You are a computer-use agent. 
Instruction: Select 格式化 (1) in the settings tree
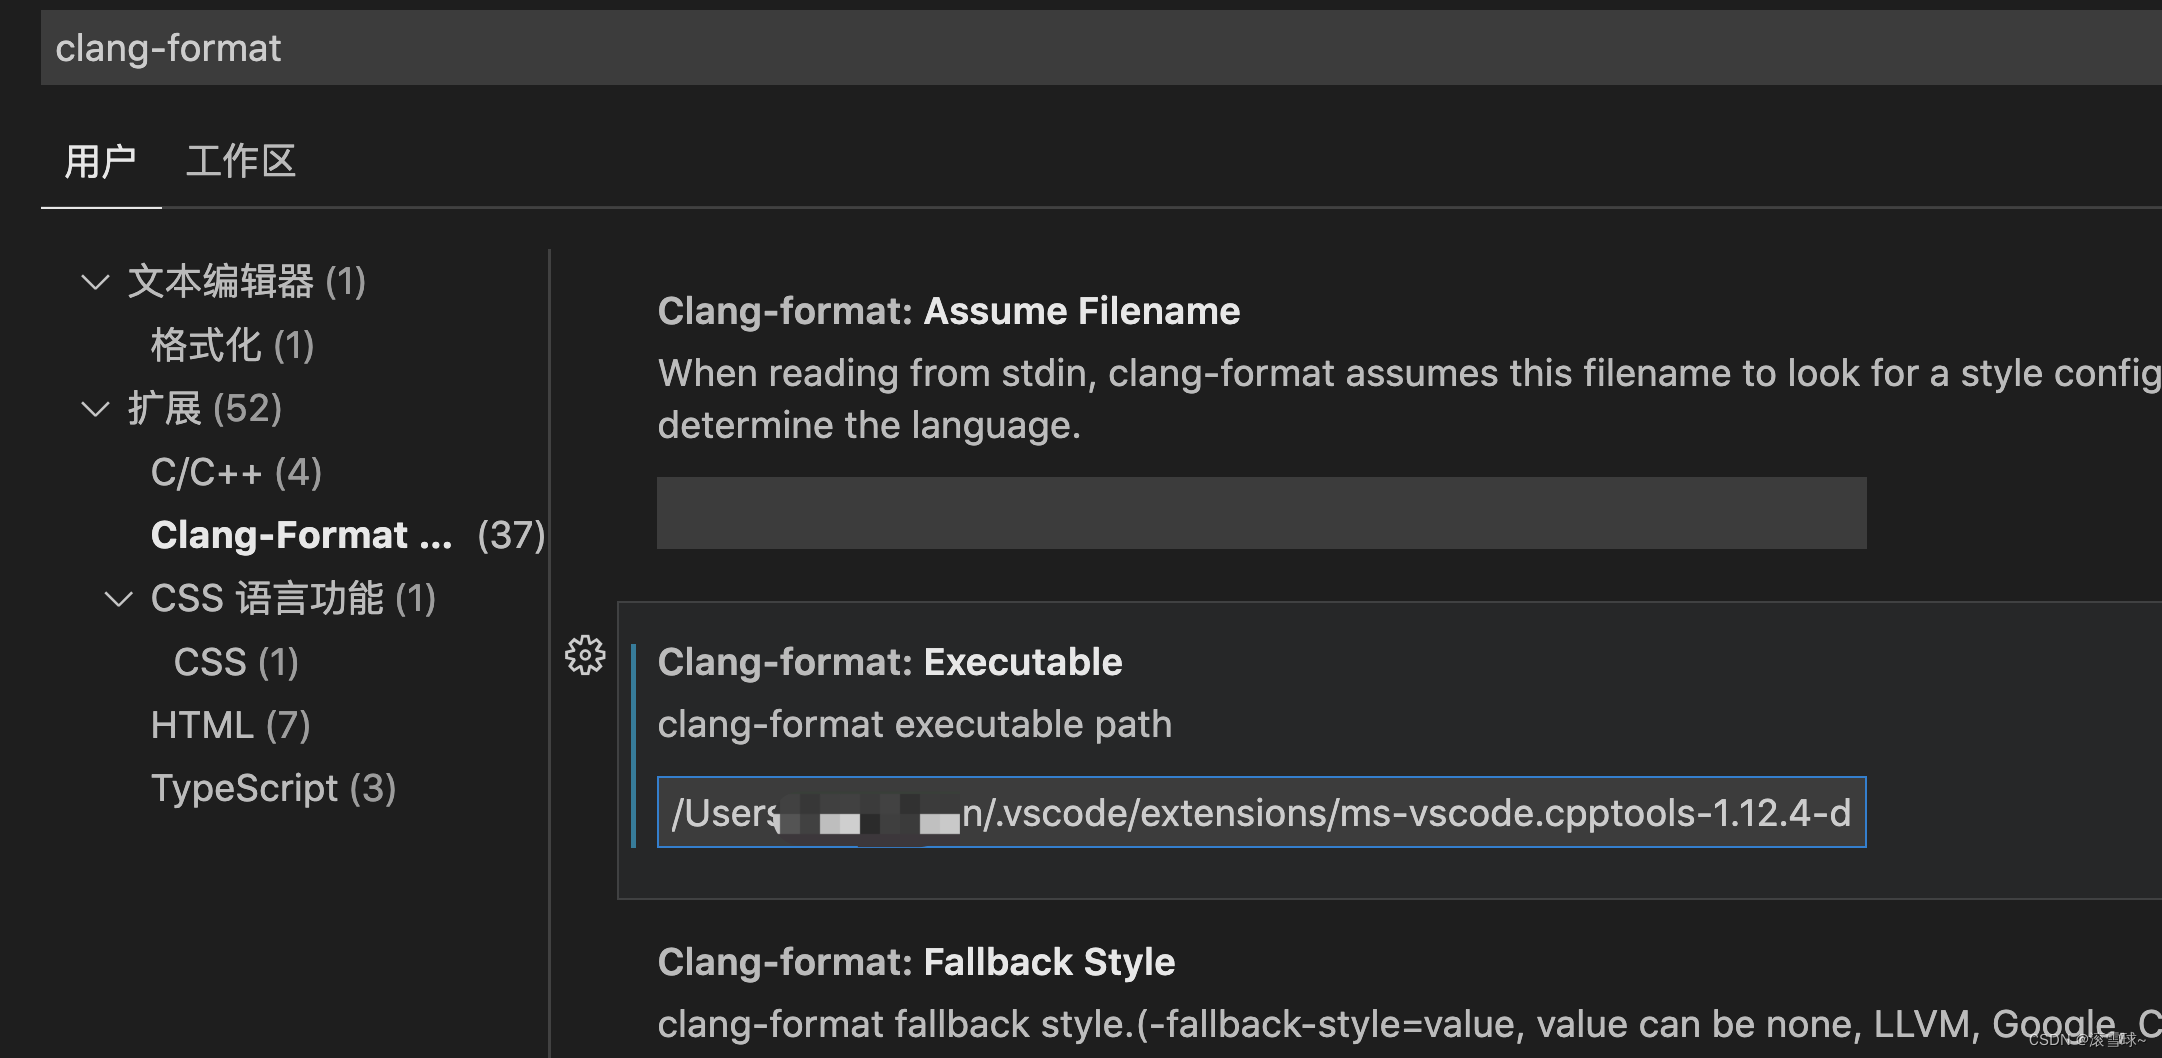click(232, 345)
